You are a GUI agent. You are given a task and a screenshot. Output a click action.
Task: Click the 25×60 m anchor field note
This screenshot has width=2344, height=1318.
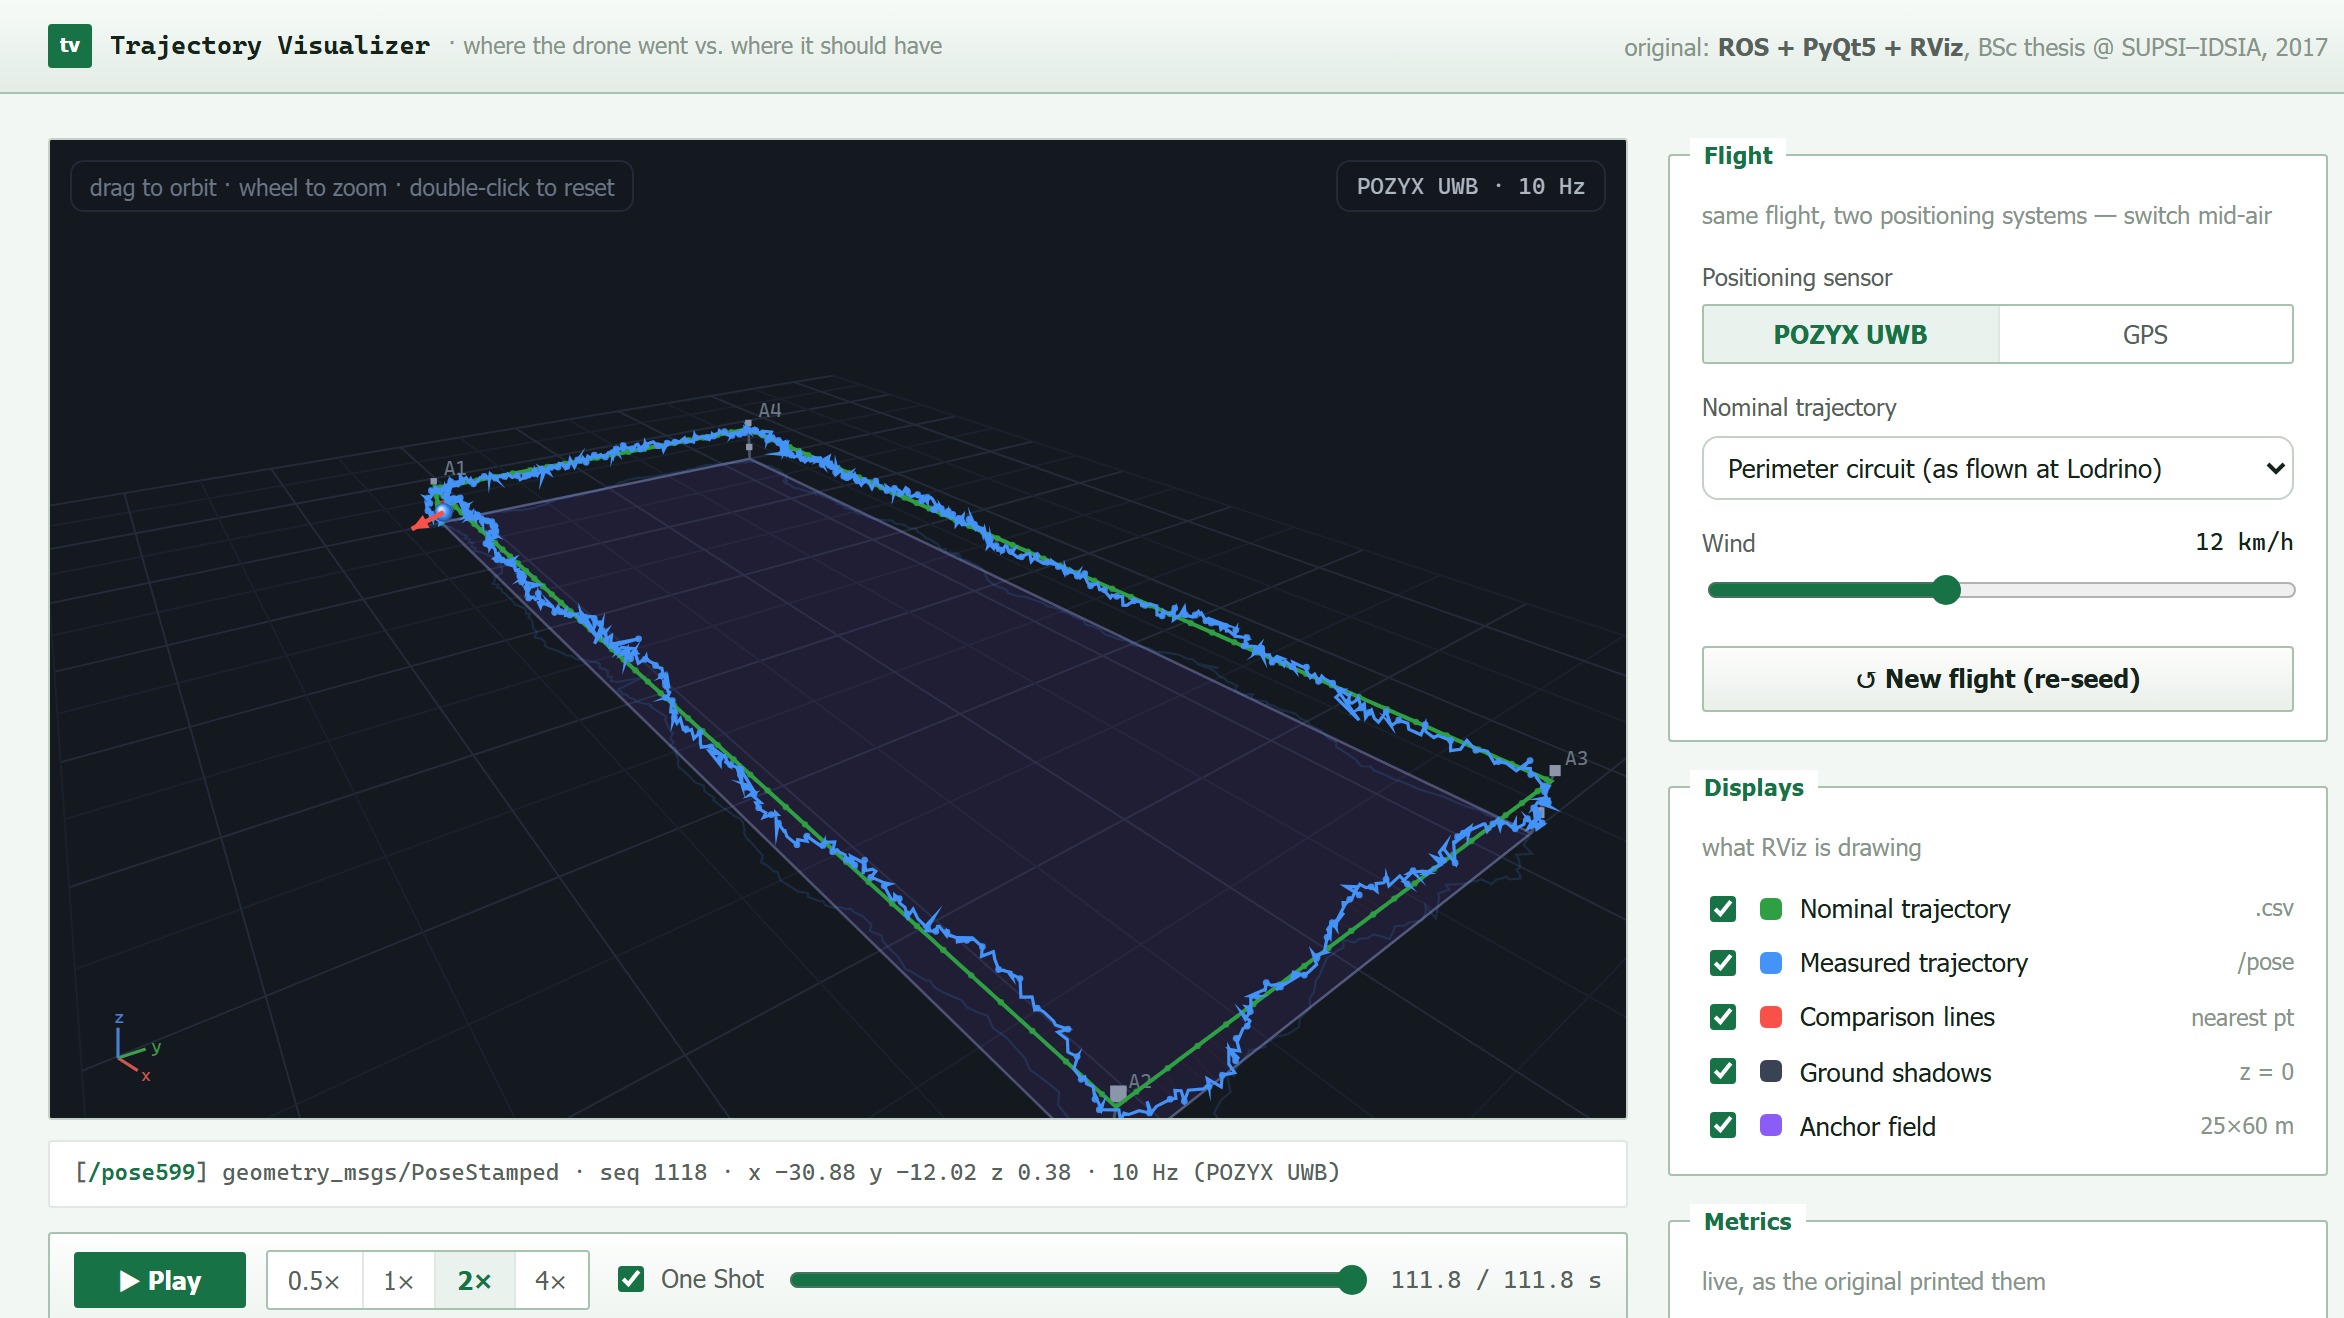pyautogui.click(x=2247, y=1126)
